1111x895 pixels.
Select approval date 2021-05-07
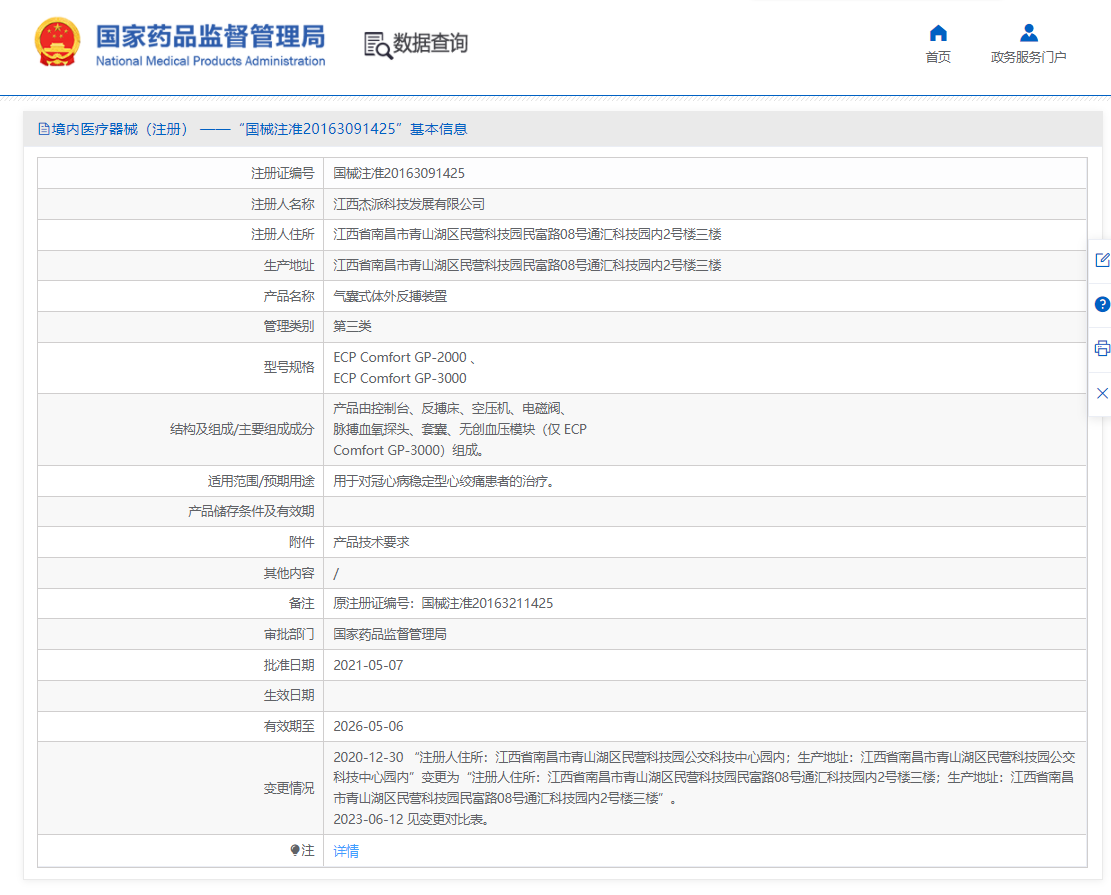click(368, 665)
